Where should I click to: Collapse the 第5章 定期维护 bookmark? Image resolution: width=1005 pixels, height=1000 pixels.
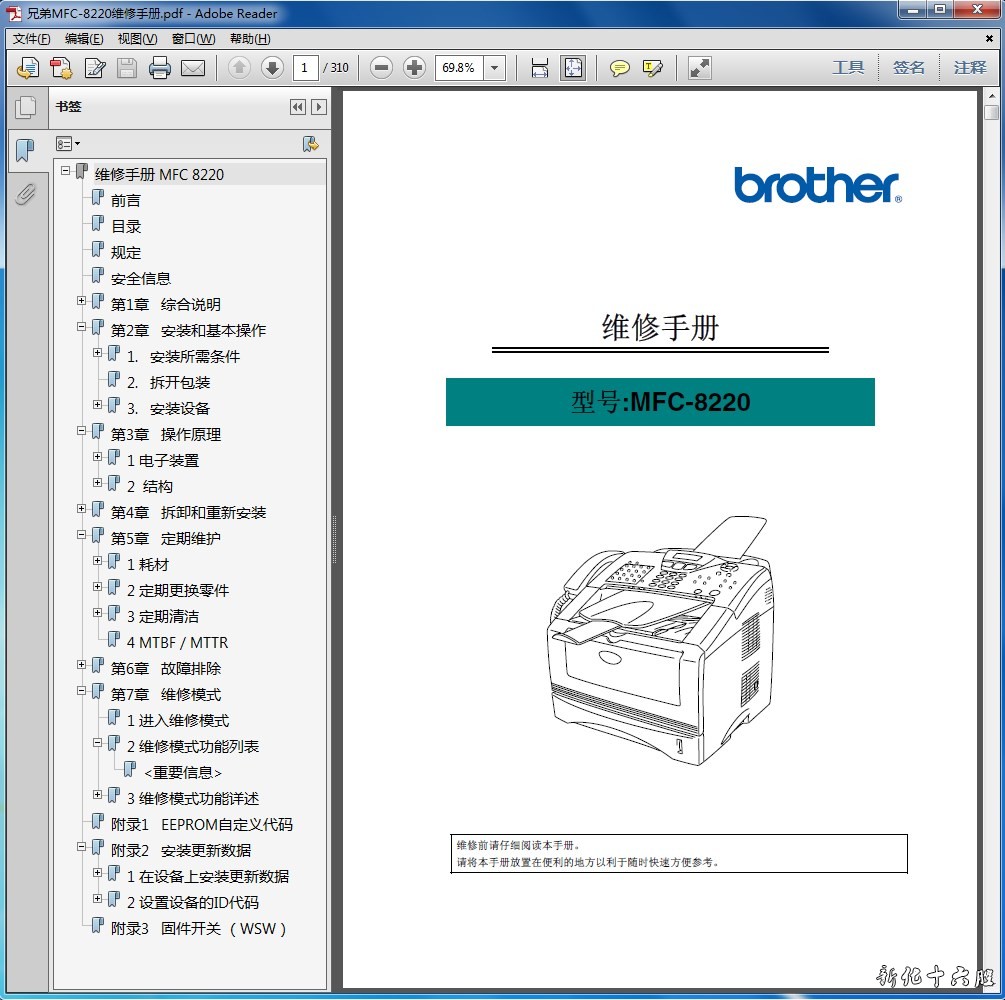coord(82,535)
